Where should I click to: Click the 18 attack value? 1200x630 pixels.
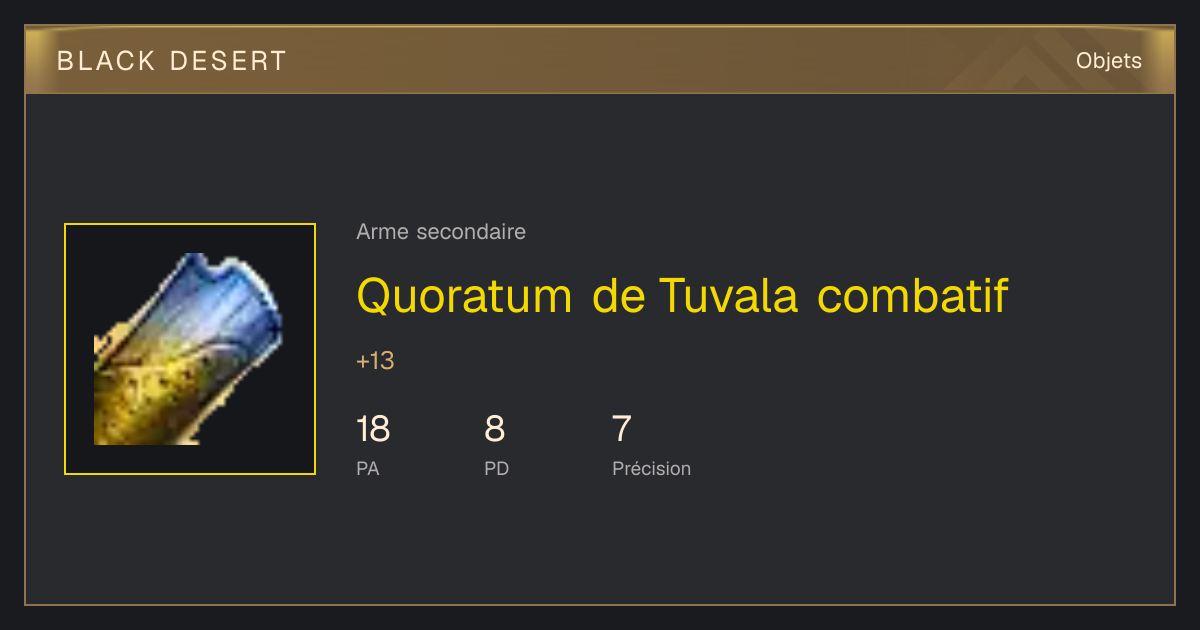pos(373,429)
